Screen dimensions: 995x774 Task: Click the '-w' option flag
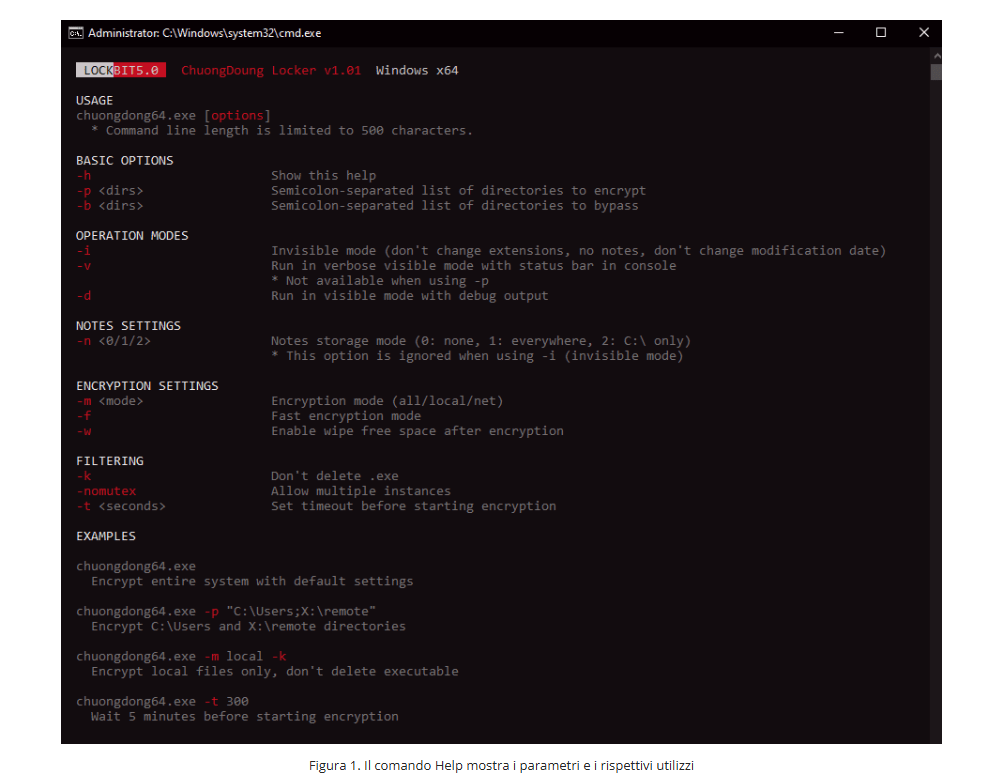coord(84,431)
